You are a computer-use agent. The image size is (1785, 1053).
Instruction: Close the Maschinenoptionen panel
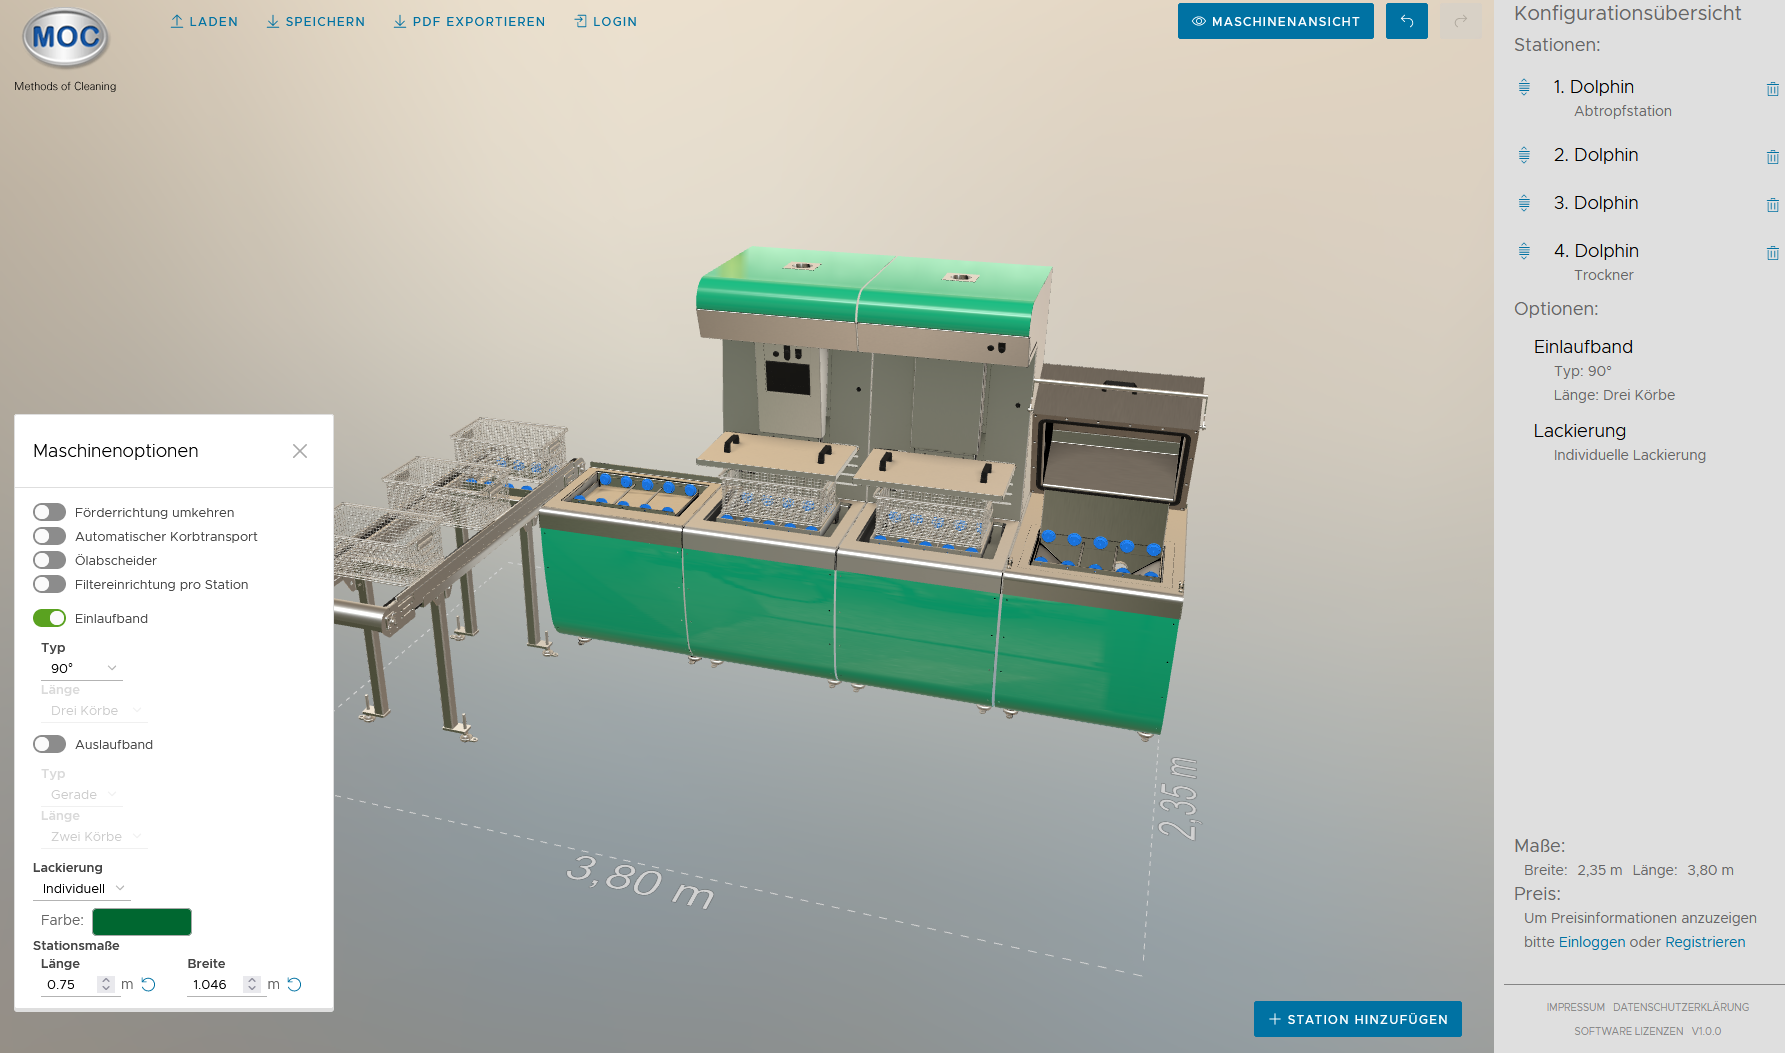(300, 451)
